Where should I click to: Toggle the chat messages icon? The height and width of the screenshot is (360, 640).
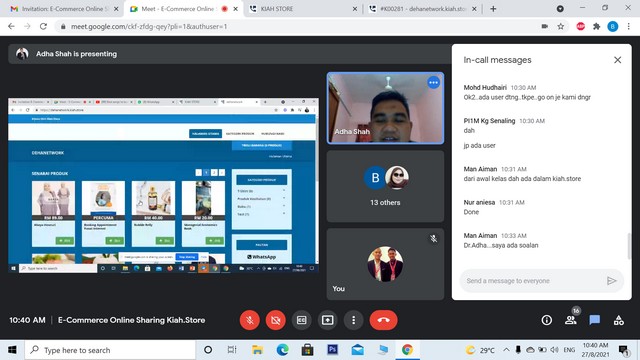[595, 320]
